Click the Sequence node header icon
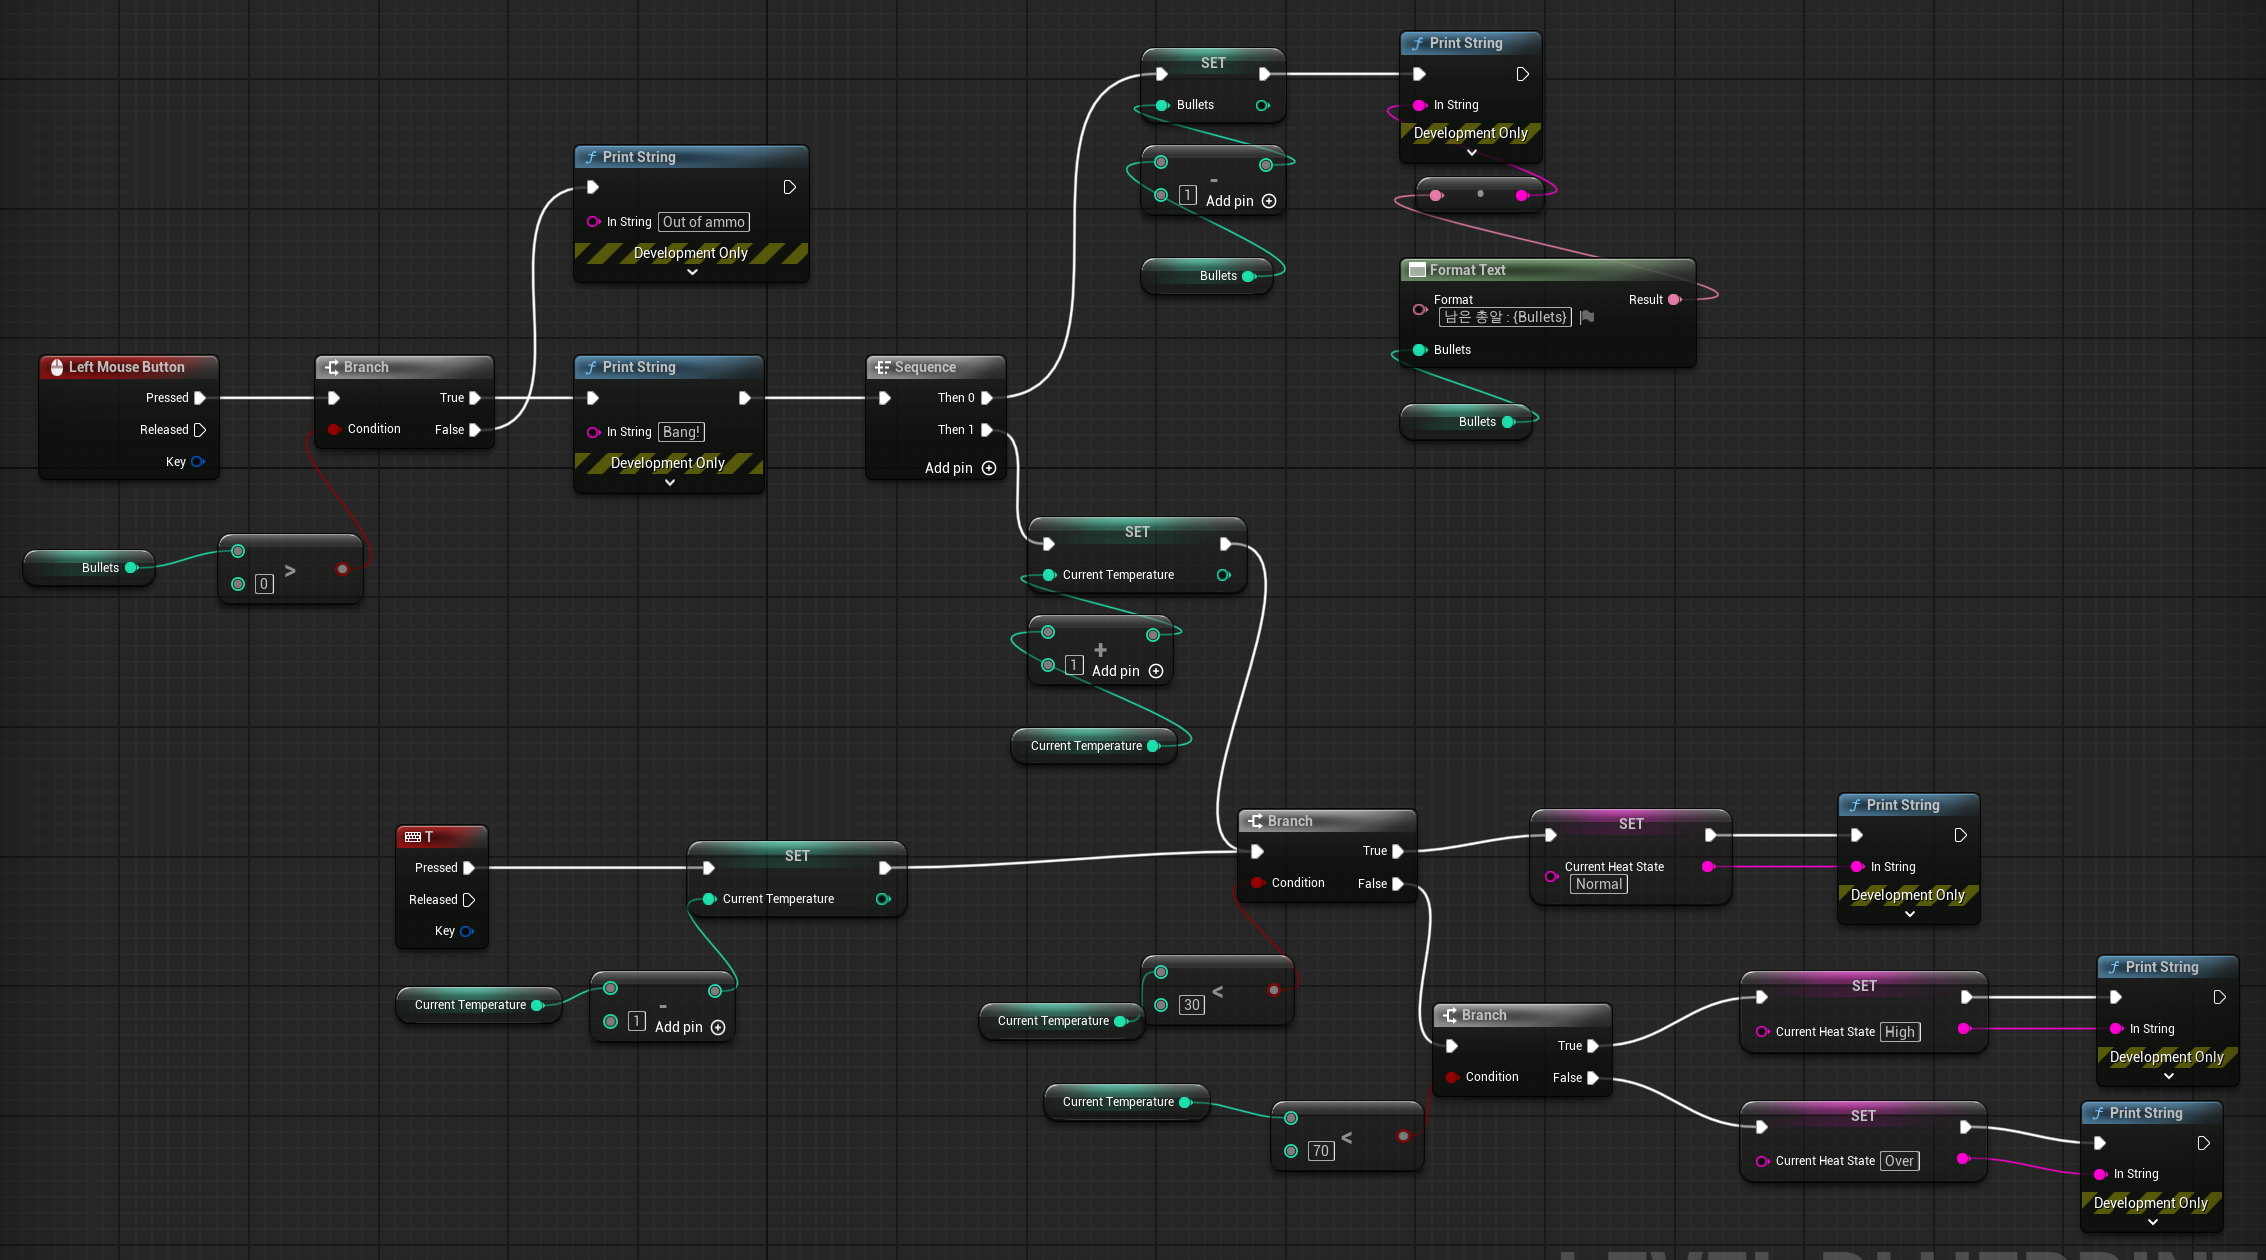This screenshot has width=2266, height=1260. click(x=882, y=367)
